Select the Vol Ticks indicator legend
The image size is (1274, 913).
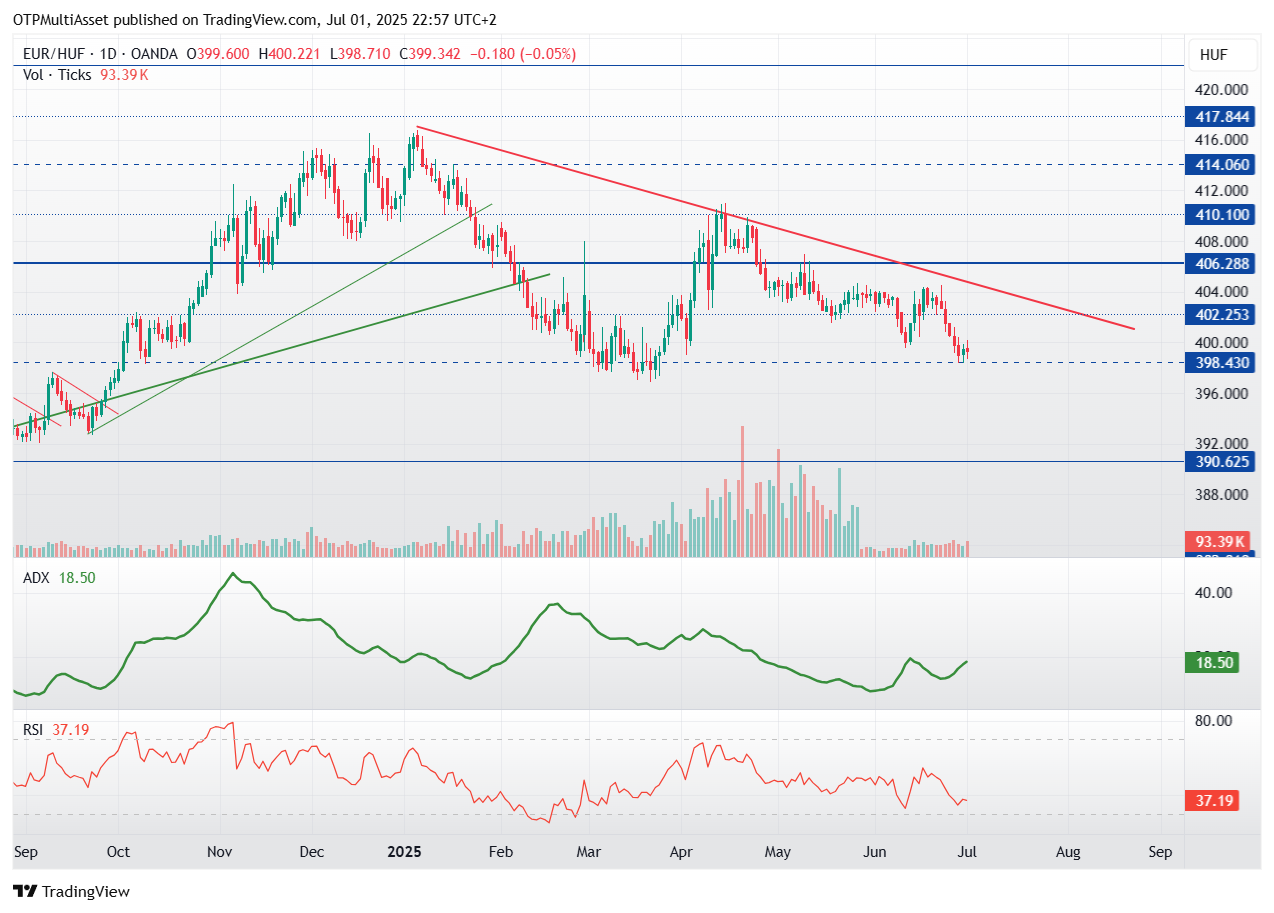(85, 75)
